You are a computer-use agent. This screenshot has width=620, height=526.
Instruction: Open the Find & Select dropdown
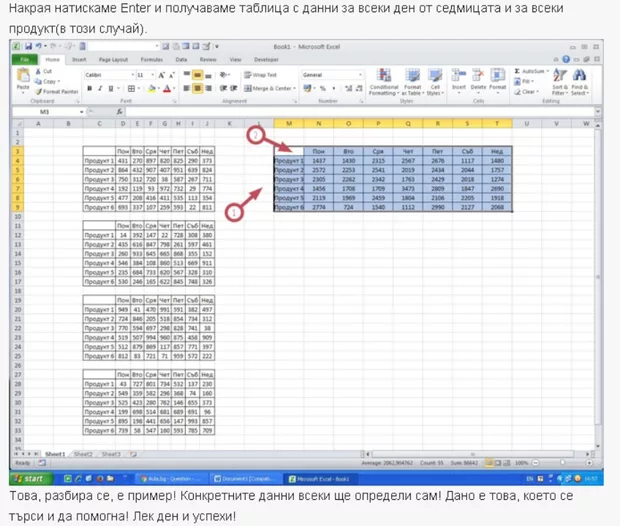pos(580,82)
